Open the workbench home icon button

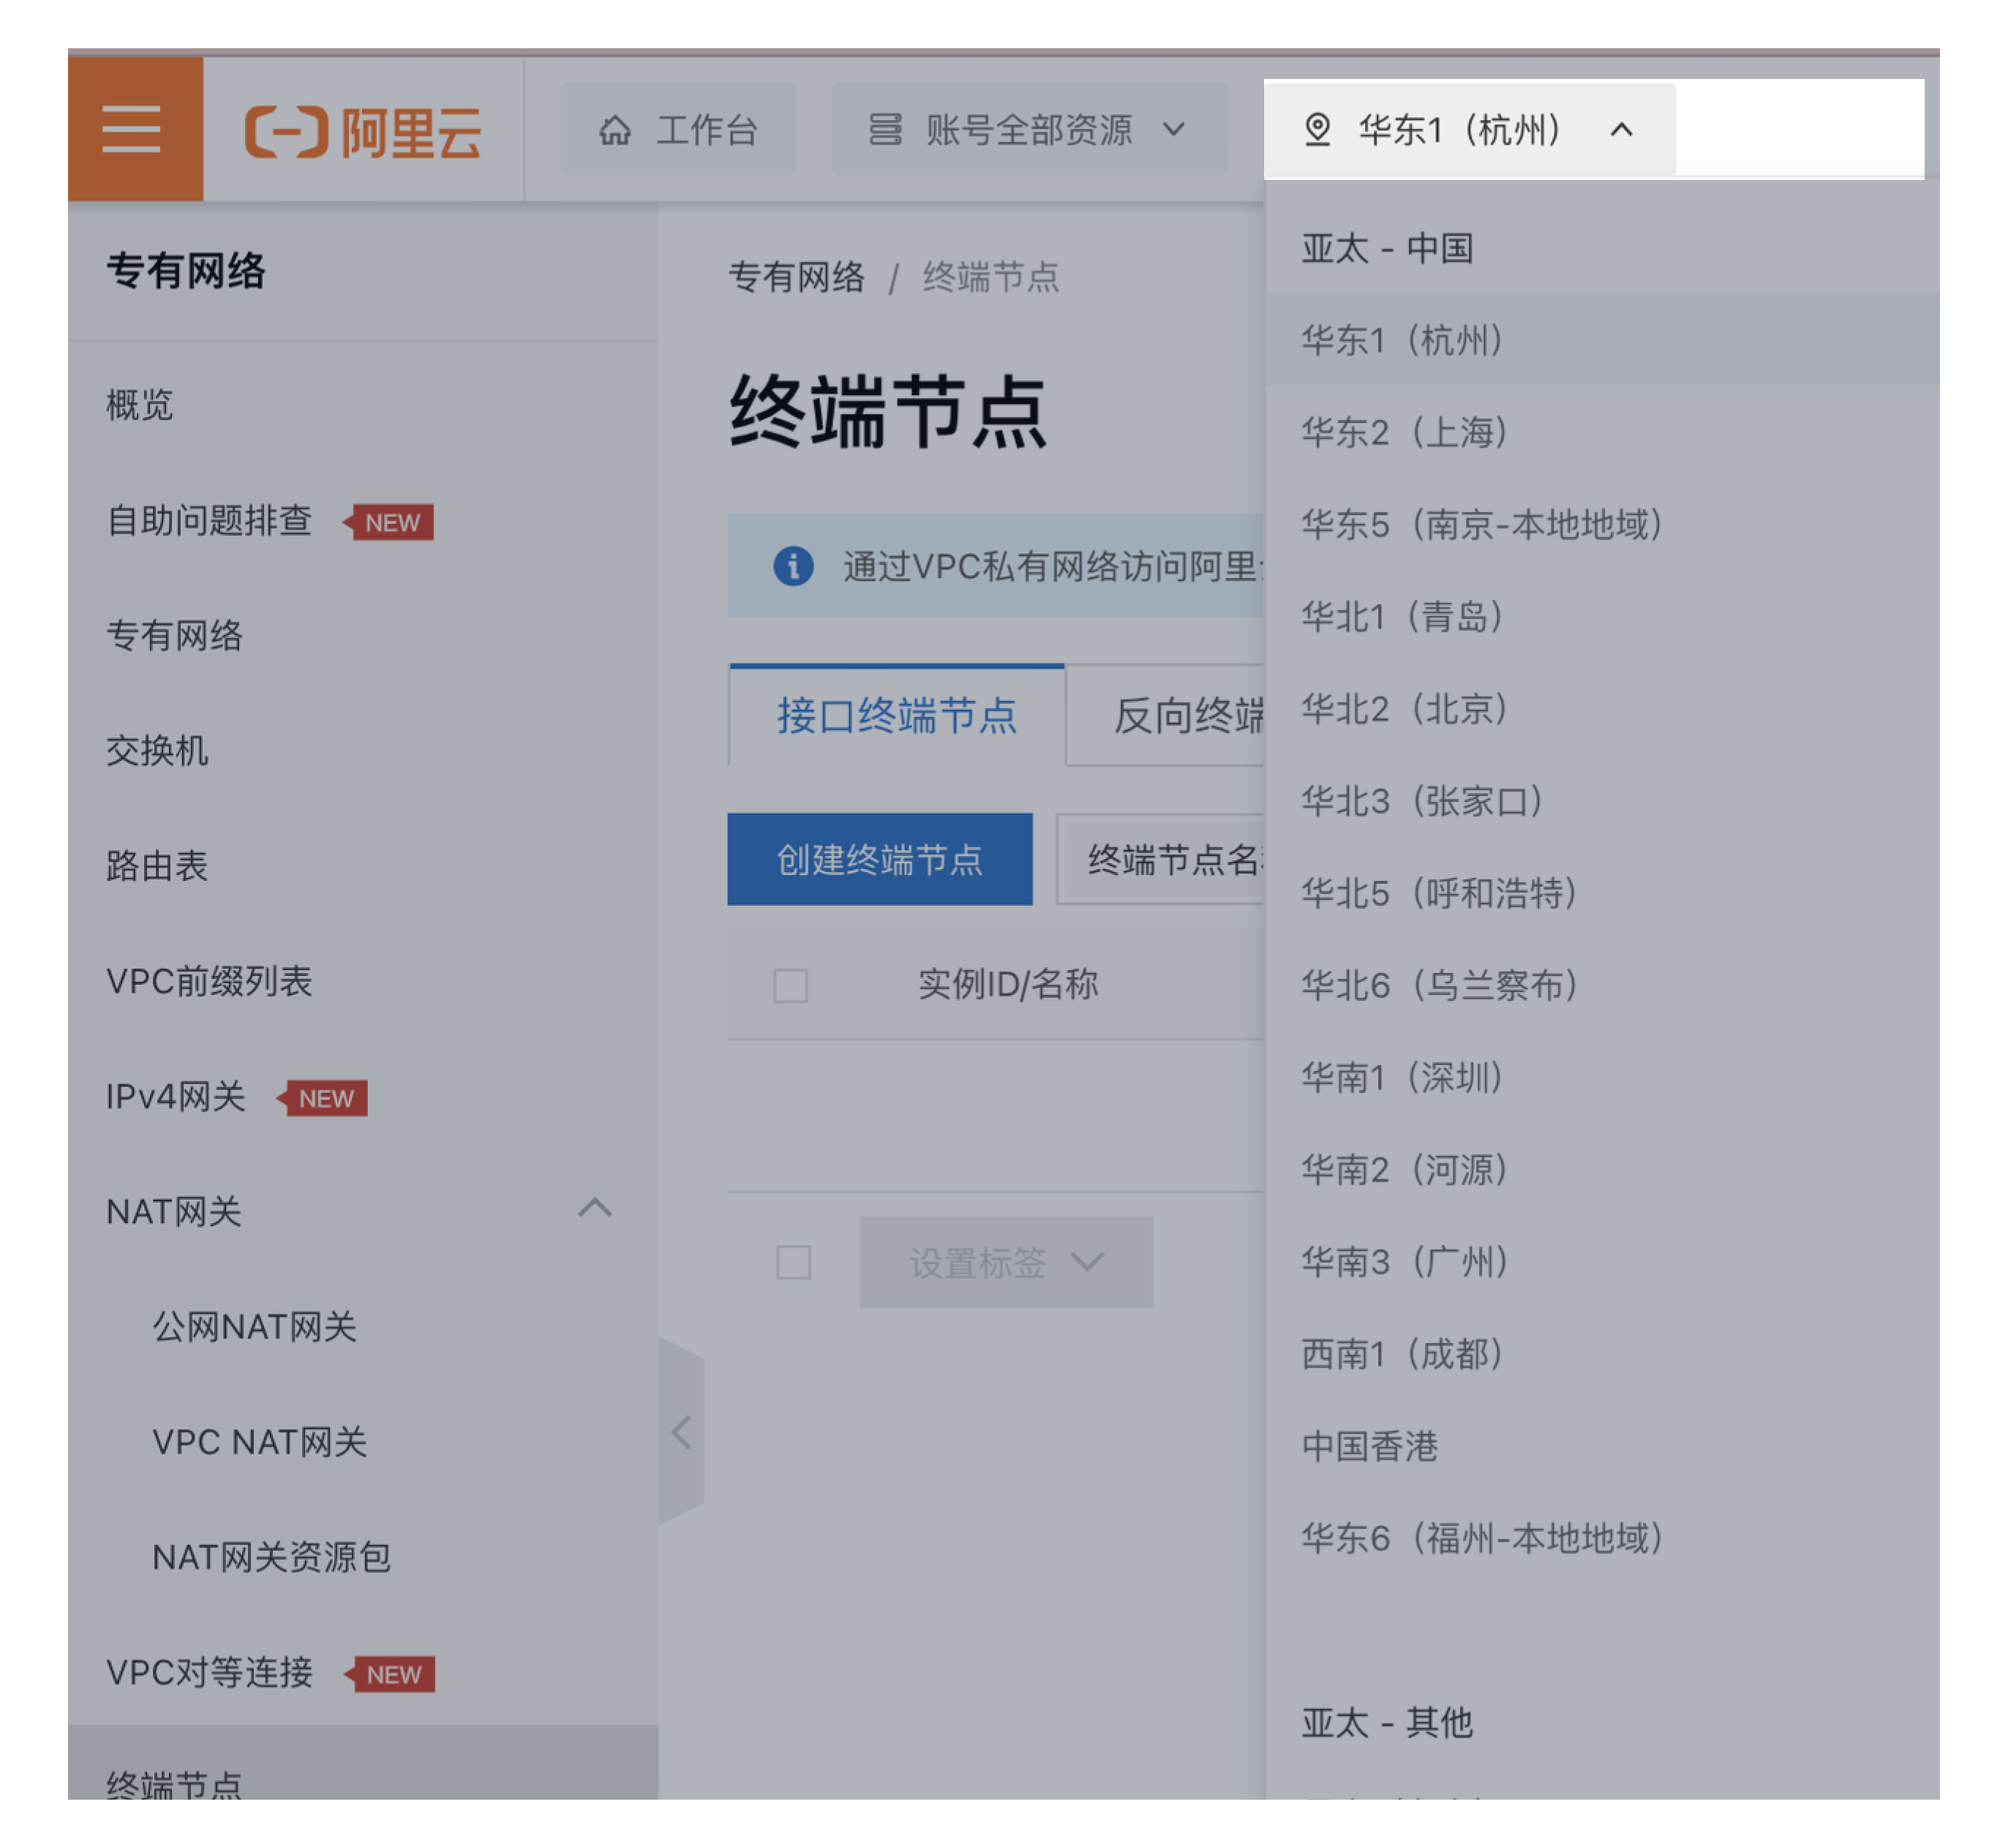(678, 130)
